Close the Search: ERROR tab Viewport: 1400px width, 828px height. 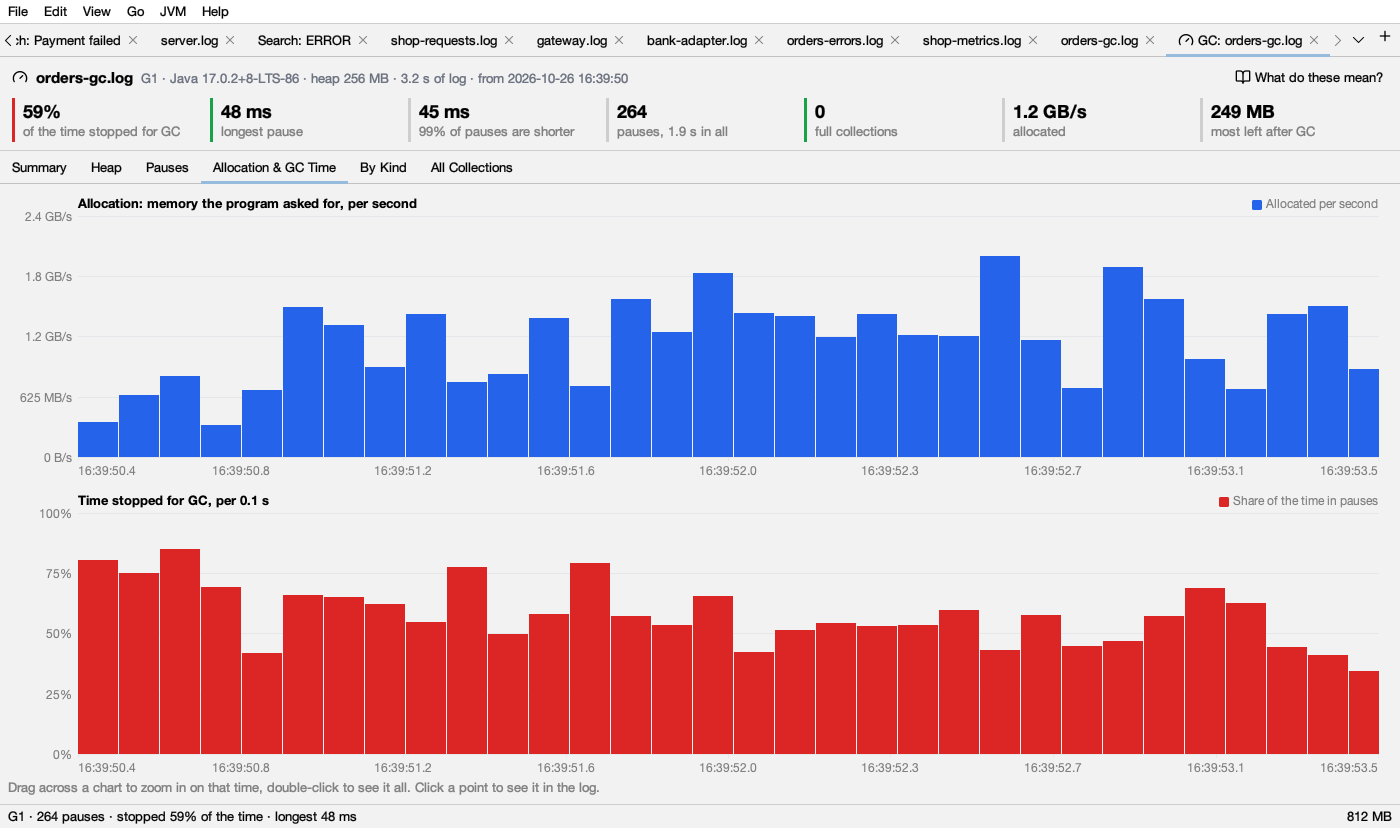tap(363, 40)
